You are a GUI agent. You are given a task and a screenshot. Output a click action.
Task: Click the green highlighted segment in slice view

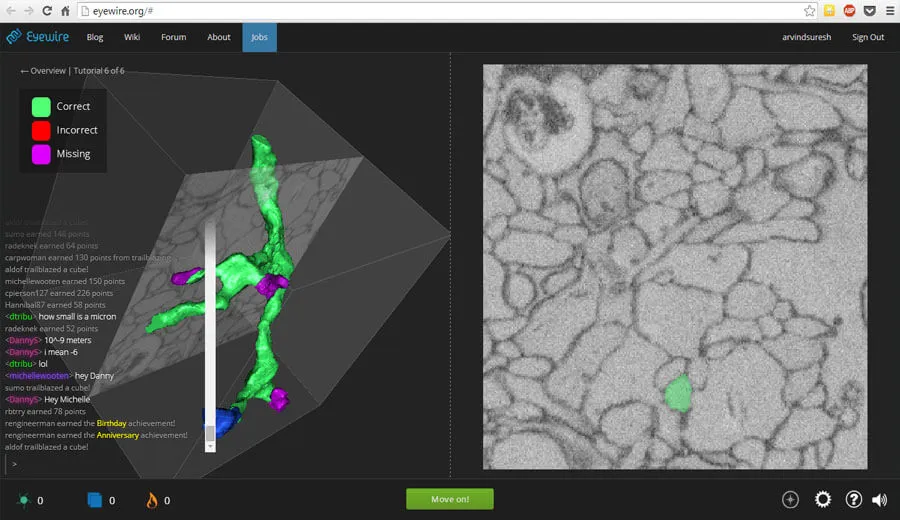(678, 393)
